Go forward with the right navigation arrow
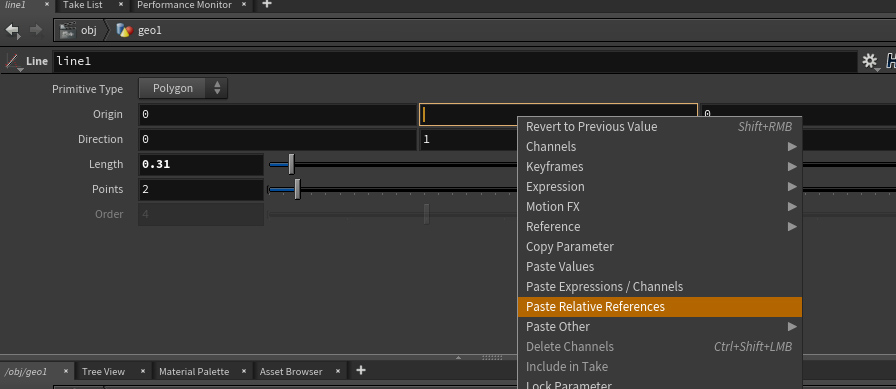Image resolution: width=896 pixels, height=389 pixels. pos(36,30)
